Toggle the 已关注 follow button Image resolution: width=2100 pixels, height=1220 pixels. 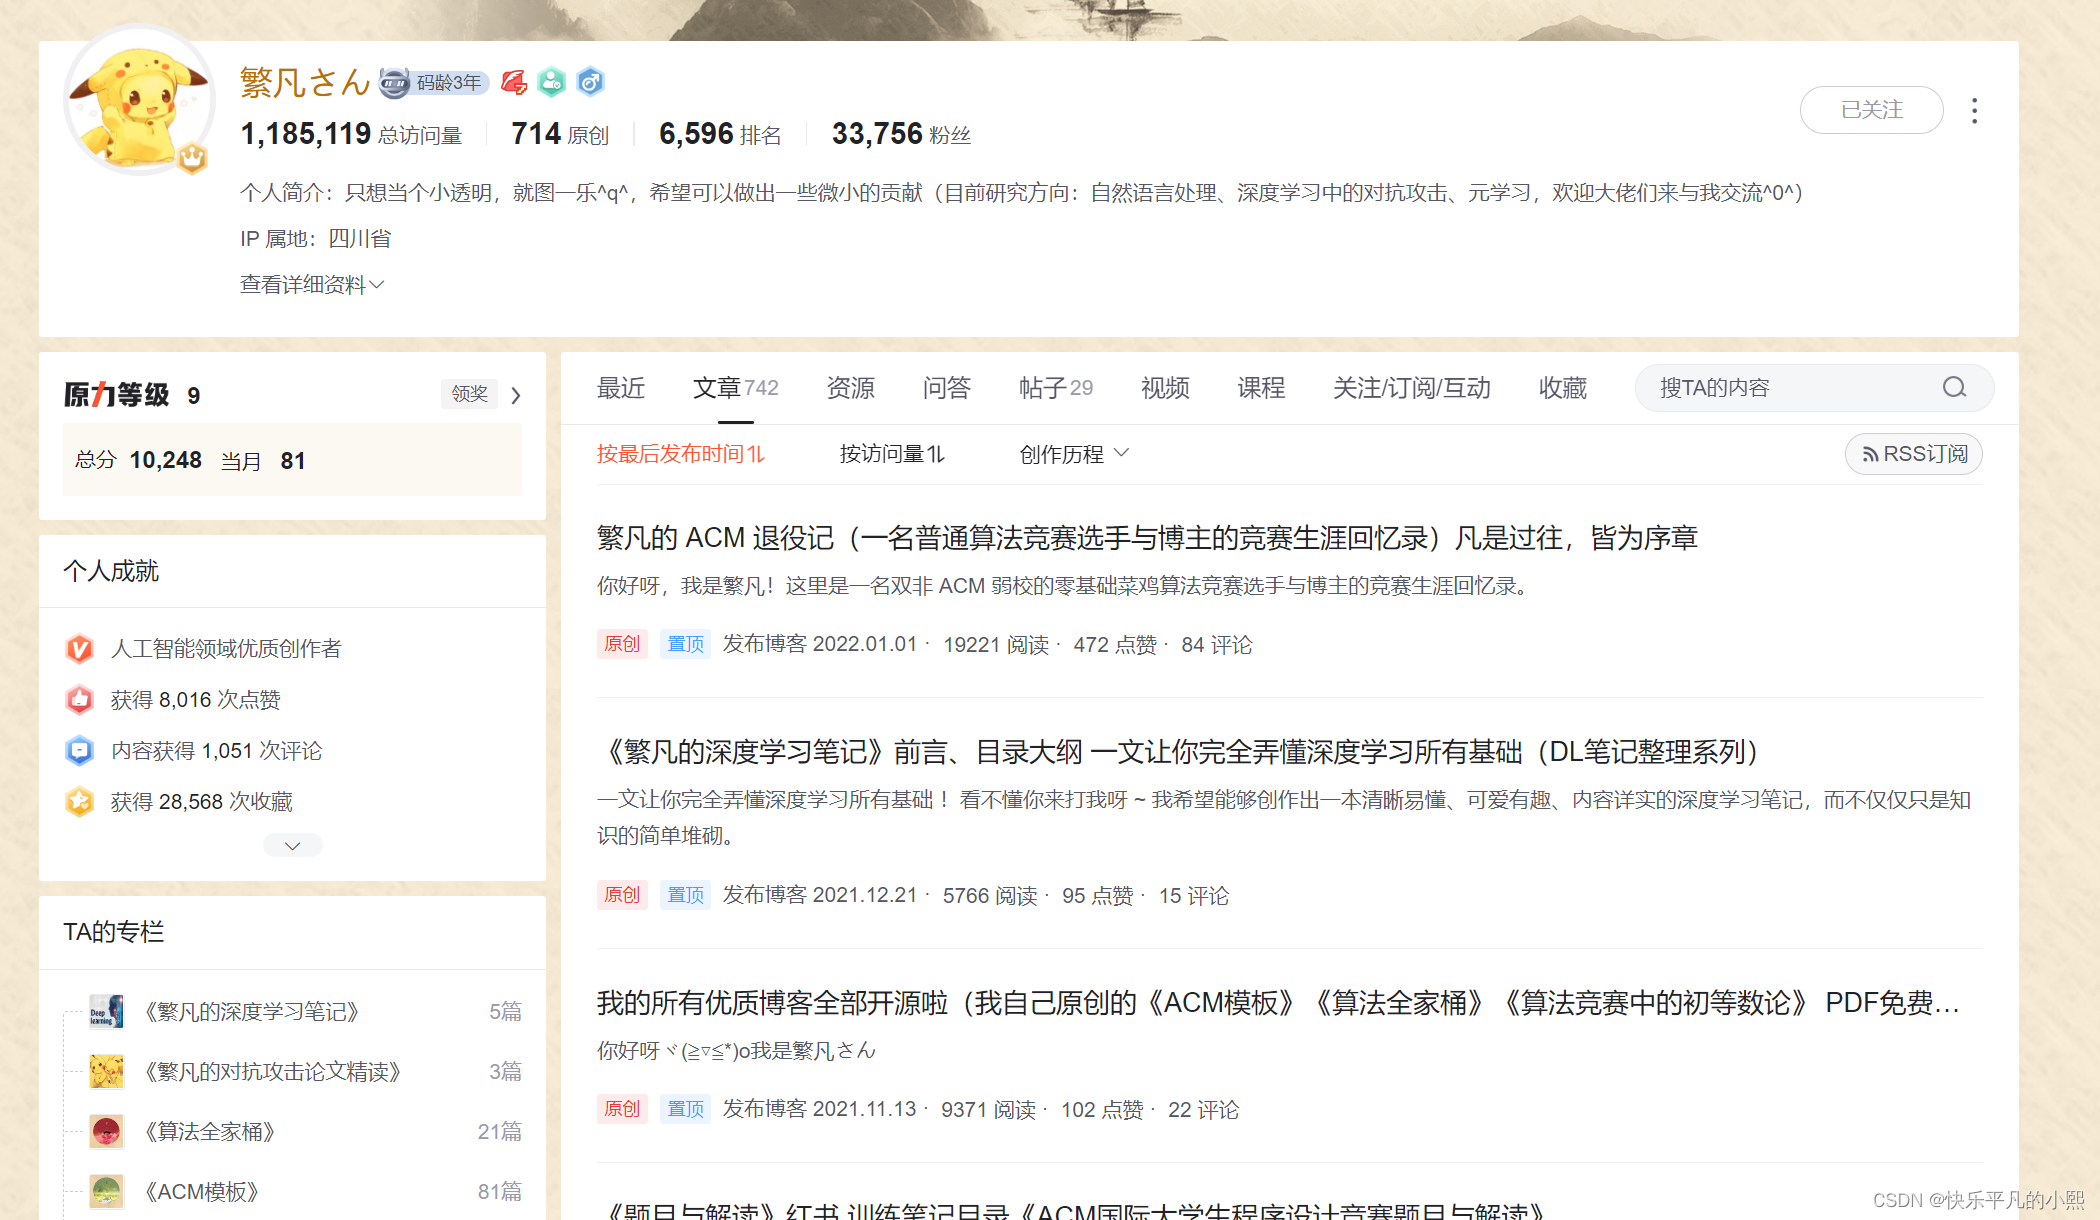click(x=1871, y=110)
